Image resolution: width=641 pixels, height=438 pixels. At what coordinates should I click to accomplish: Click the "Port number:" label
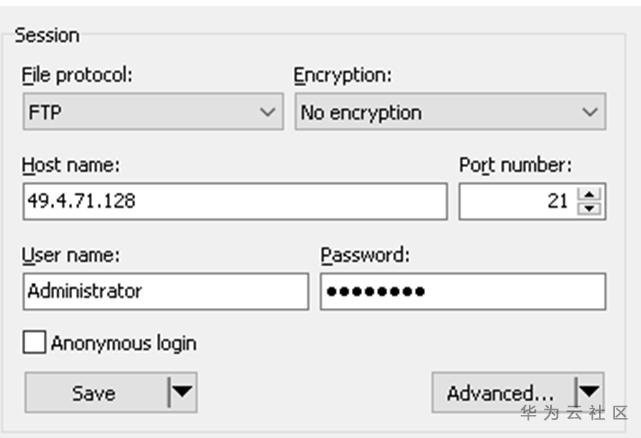(515, 165)
